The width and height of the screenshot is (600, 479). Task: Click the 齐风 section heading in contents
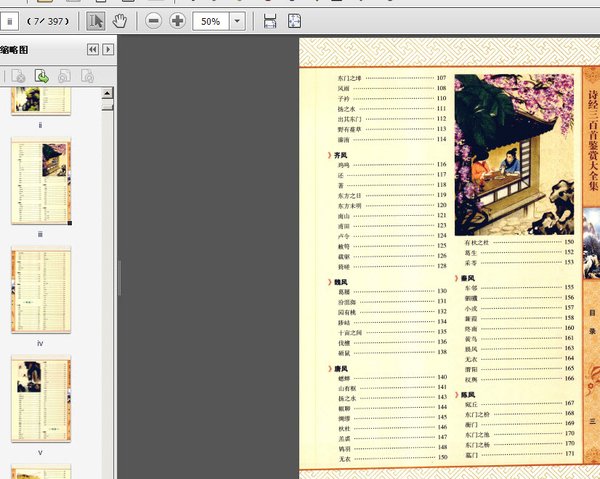[340, 155]
